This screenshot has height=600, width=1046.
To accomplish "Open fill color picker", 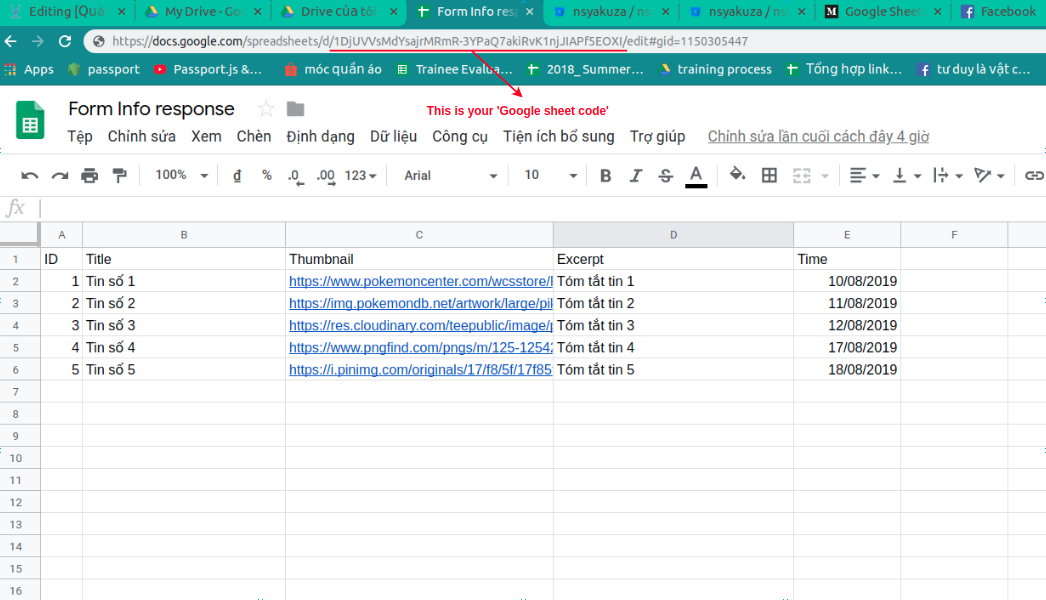I will (737, 174).
